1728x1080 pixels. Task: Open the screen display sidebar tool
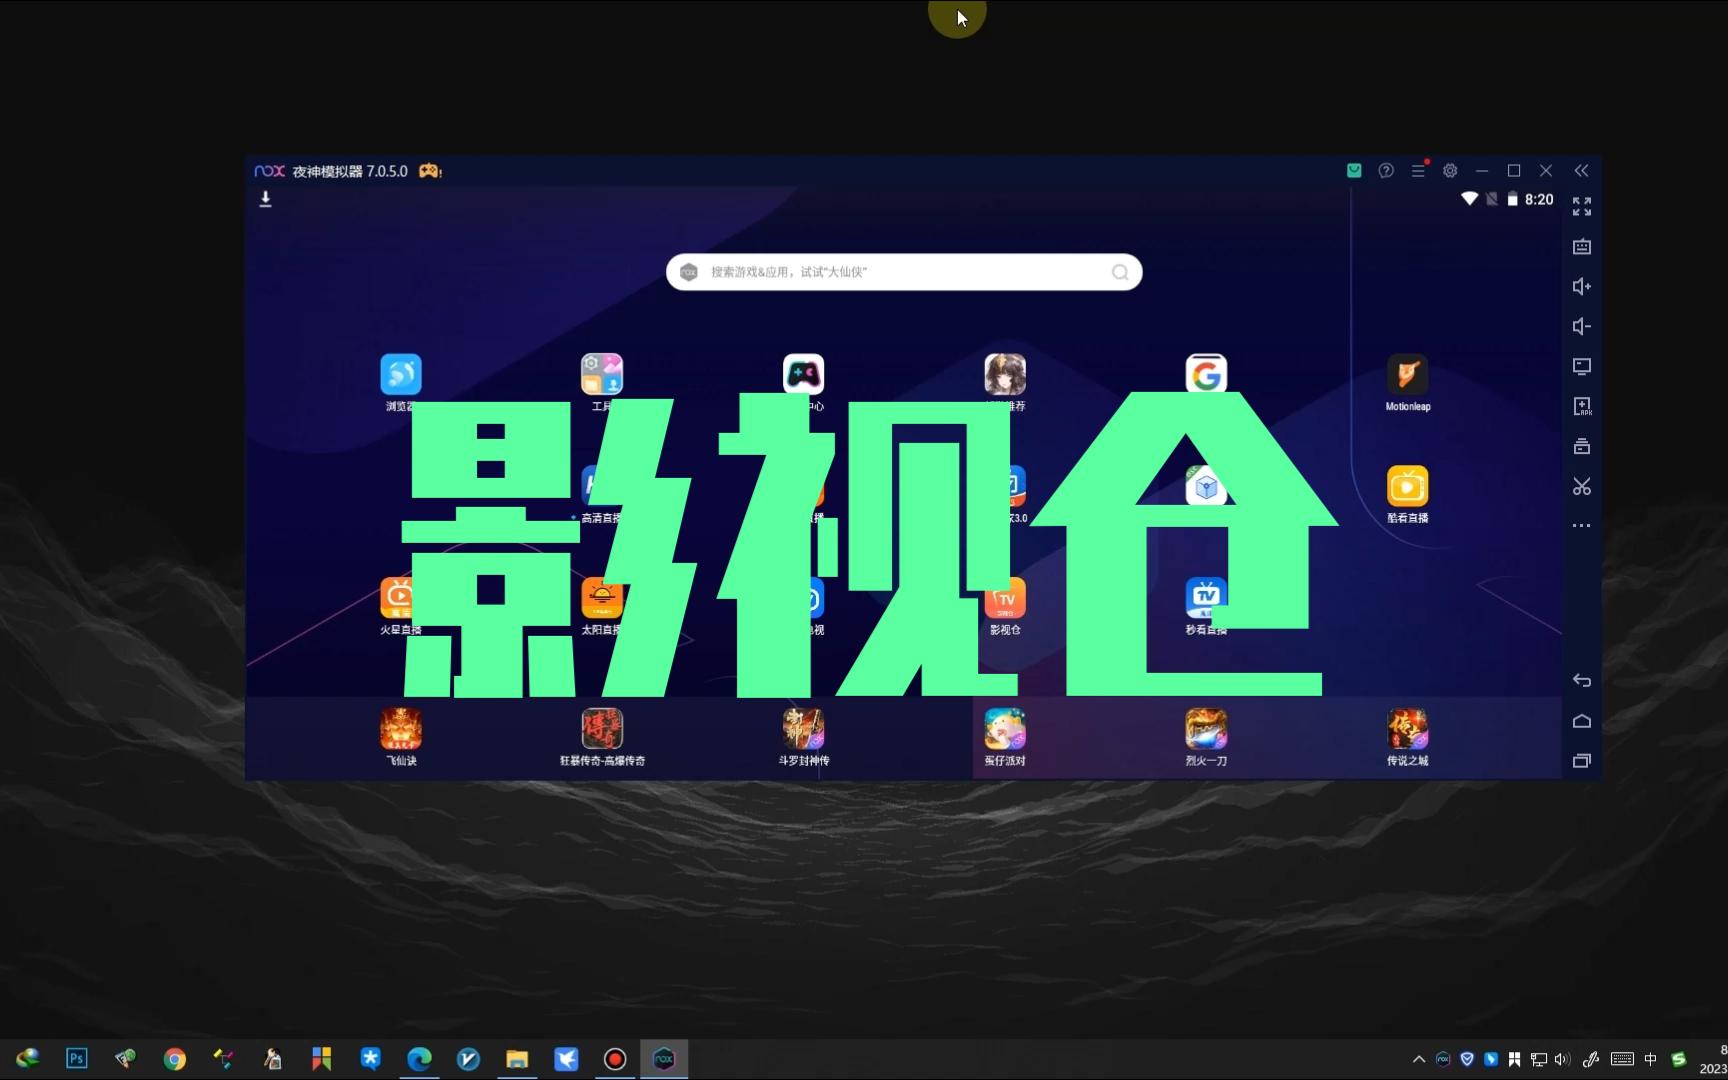coord(1581,367)
